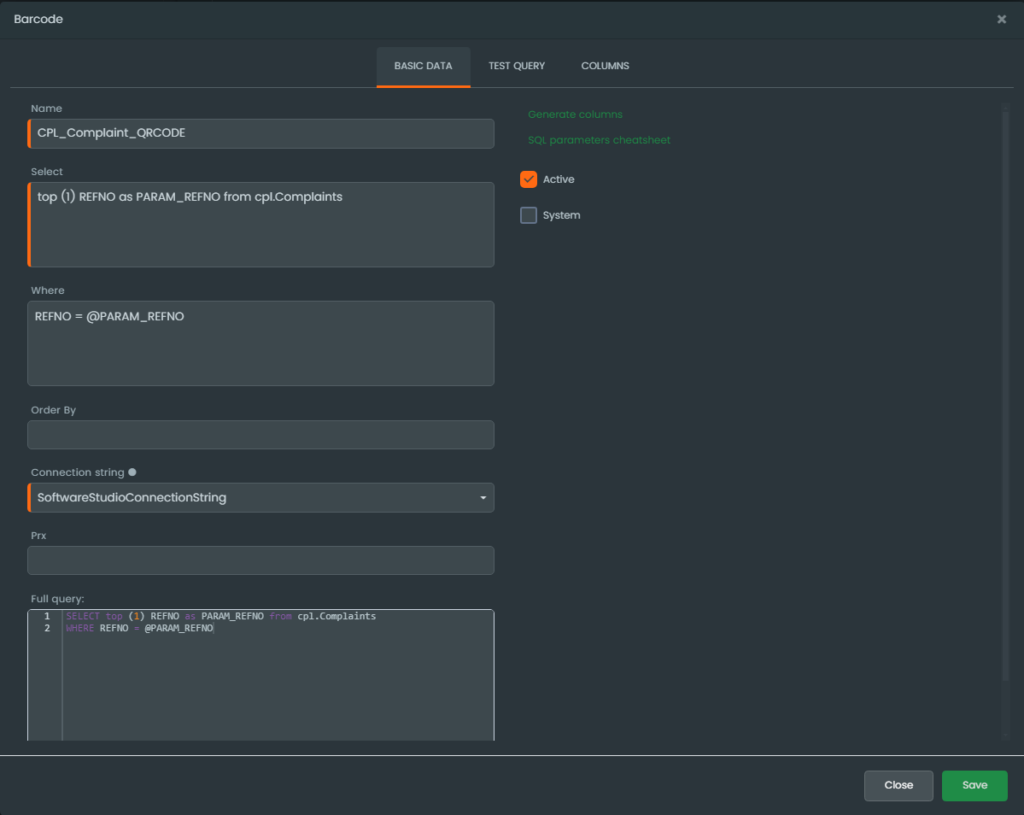This screenshot has height=815, width=1024.
Task: Open the SQL parameters cheatsheet link
Action: click(x=599, y=141)
